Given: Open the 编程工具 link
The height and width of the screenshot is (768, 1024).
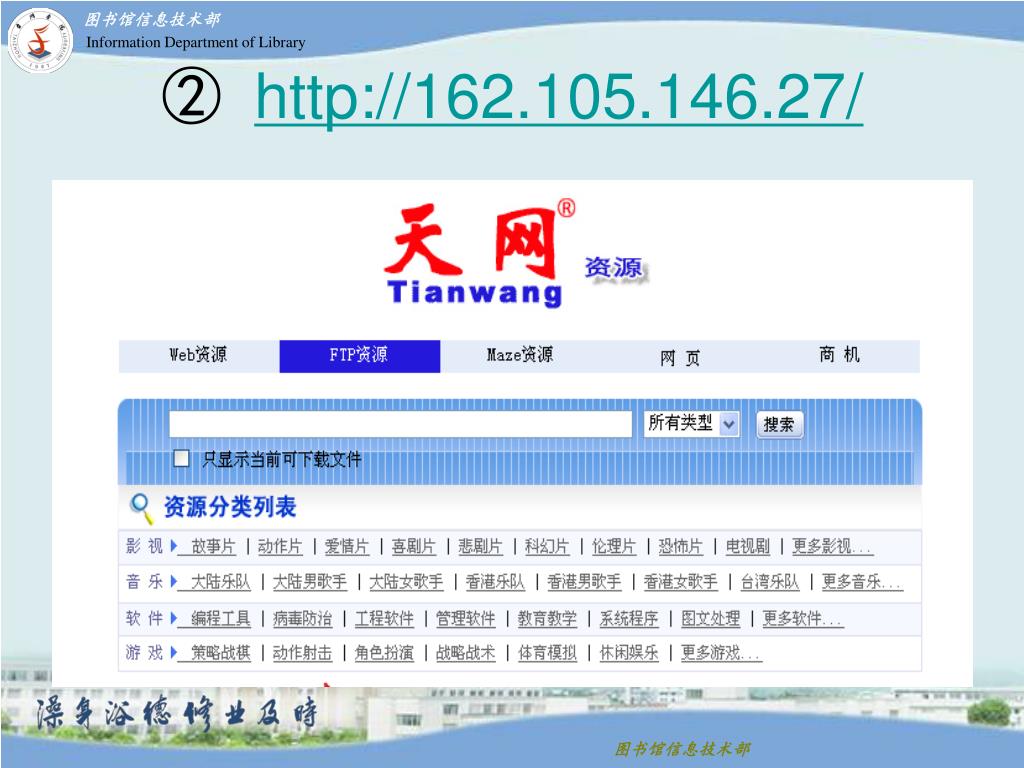Looking at the screenshot, I should (221, 618).
